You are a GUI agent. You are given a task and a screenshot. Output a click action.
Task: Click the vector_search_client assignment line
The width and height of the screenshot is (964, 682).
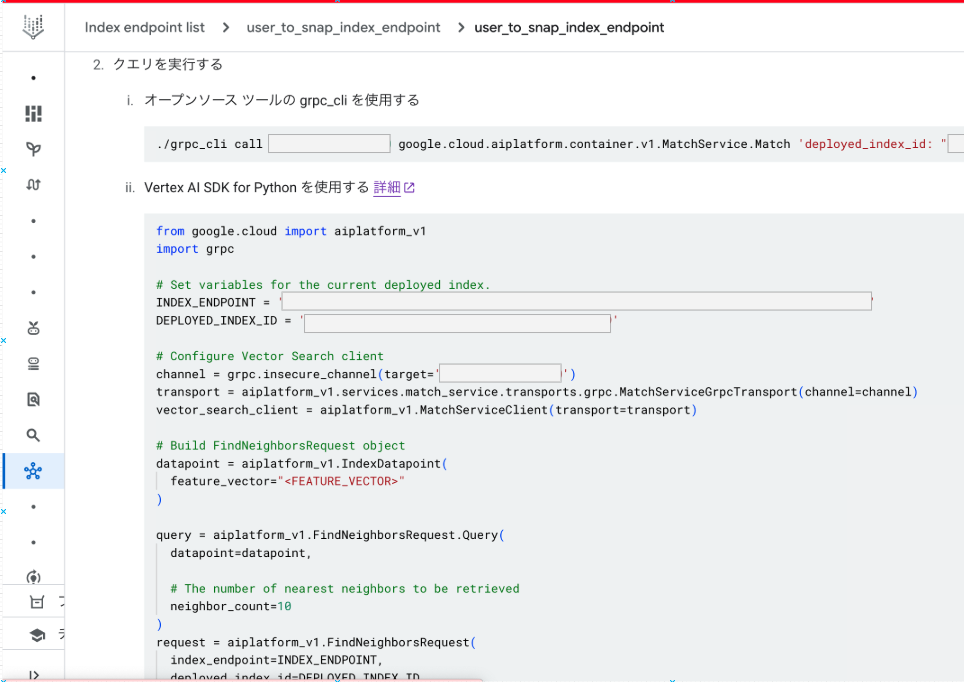[x=426, y=410]
